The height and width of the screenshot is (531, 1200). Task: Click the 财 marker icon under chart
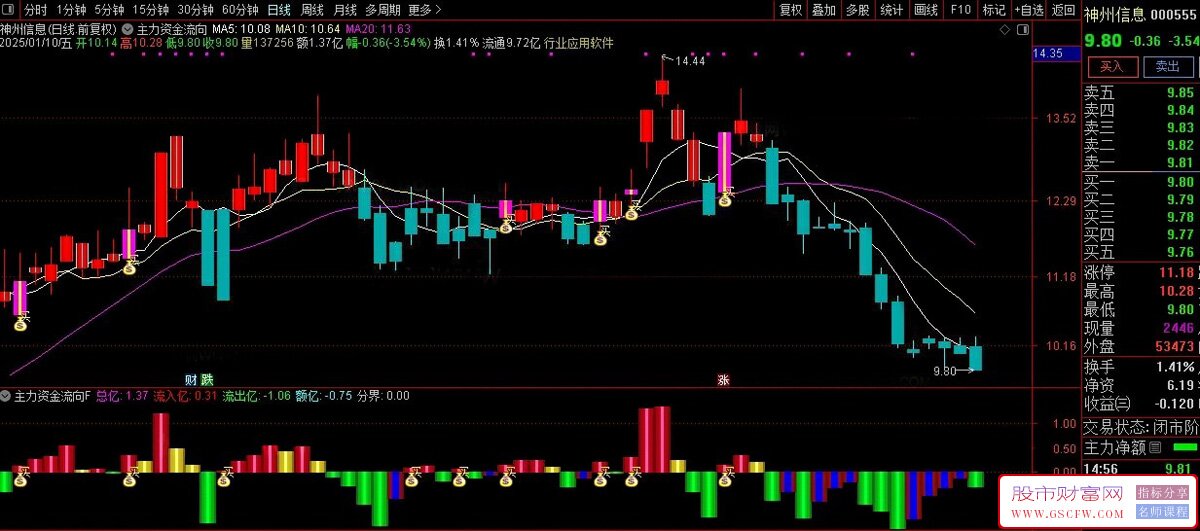tap(191, 379)
